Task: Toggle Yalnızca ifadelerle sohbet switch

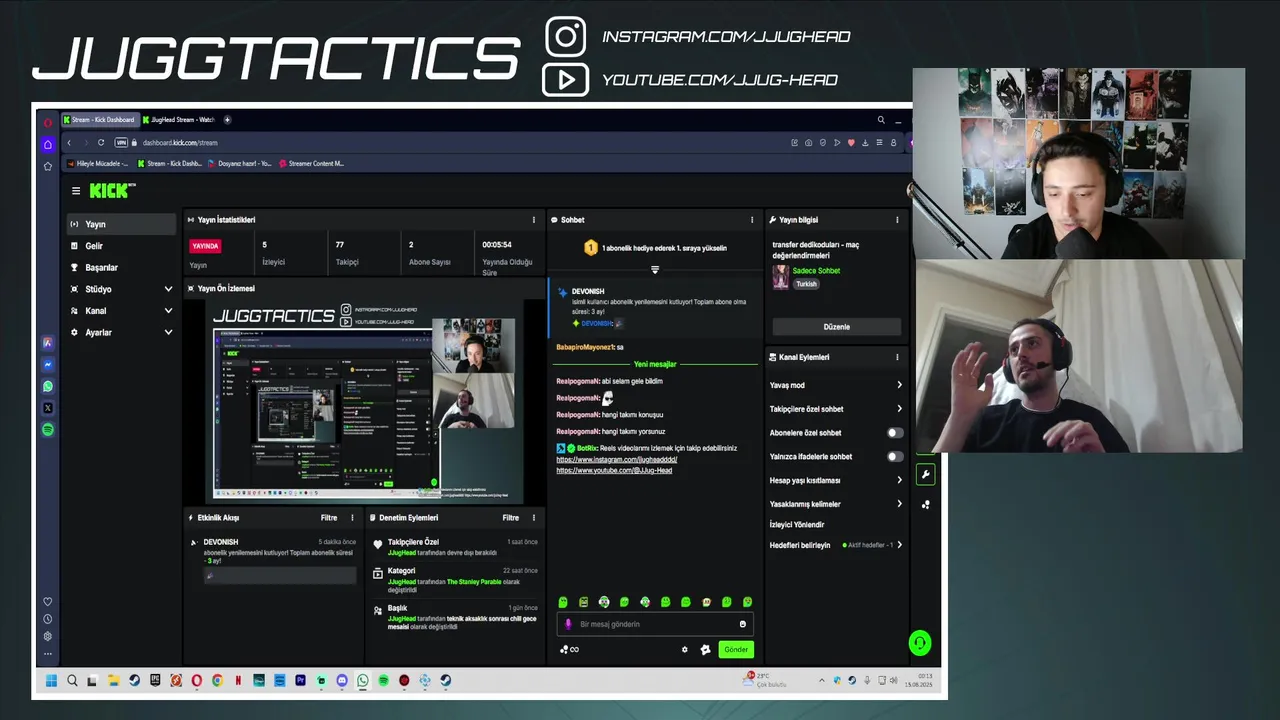Action: tap(895, 457)
